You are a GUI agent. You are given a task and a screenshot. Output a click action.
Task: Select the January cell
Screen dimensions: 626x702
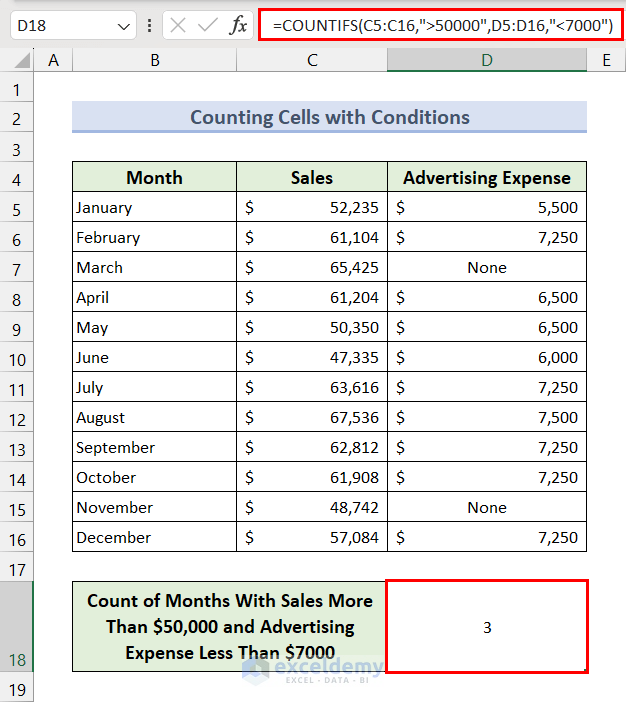click(x=154, y=208)
